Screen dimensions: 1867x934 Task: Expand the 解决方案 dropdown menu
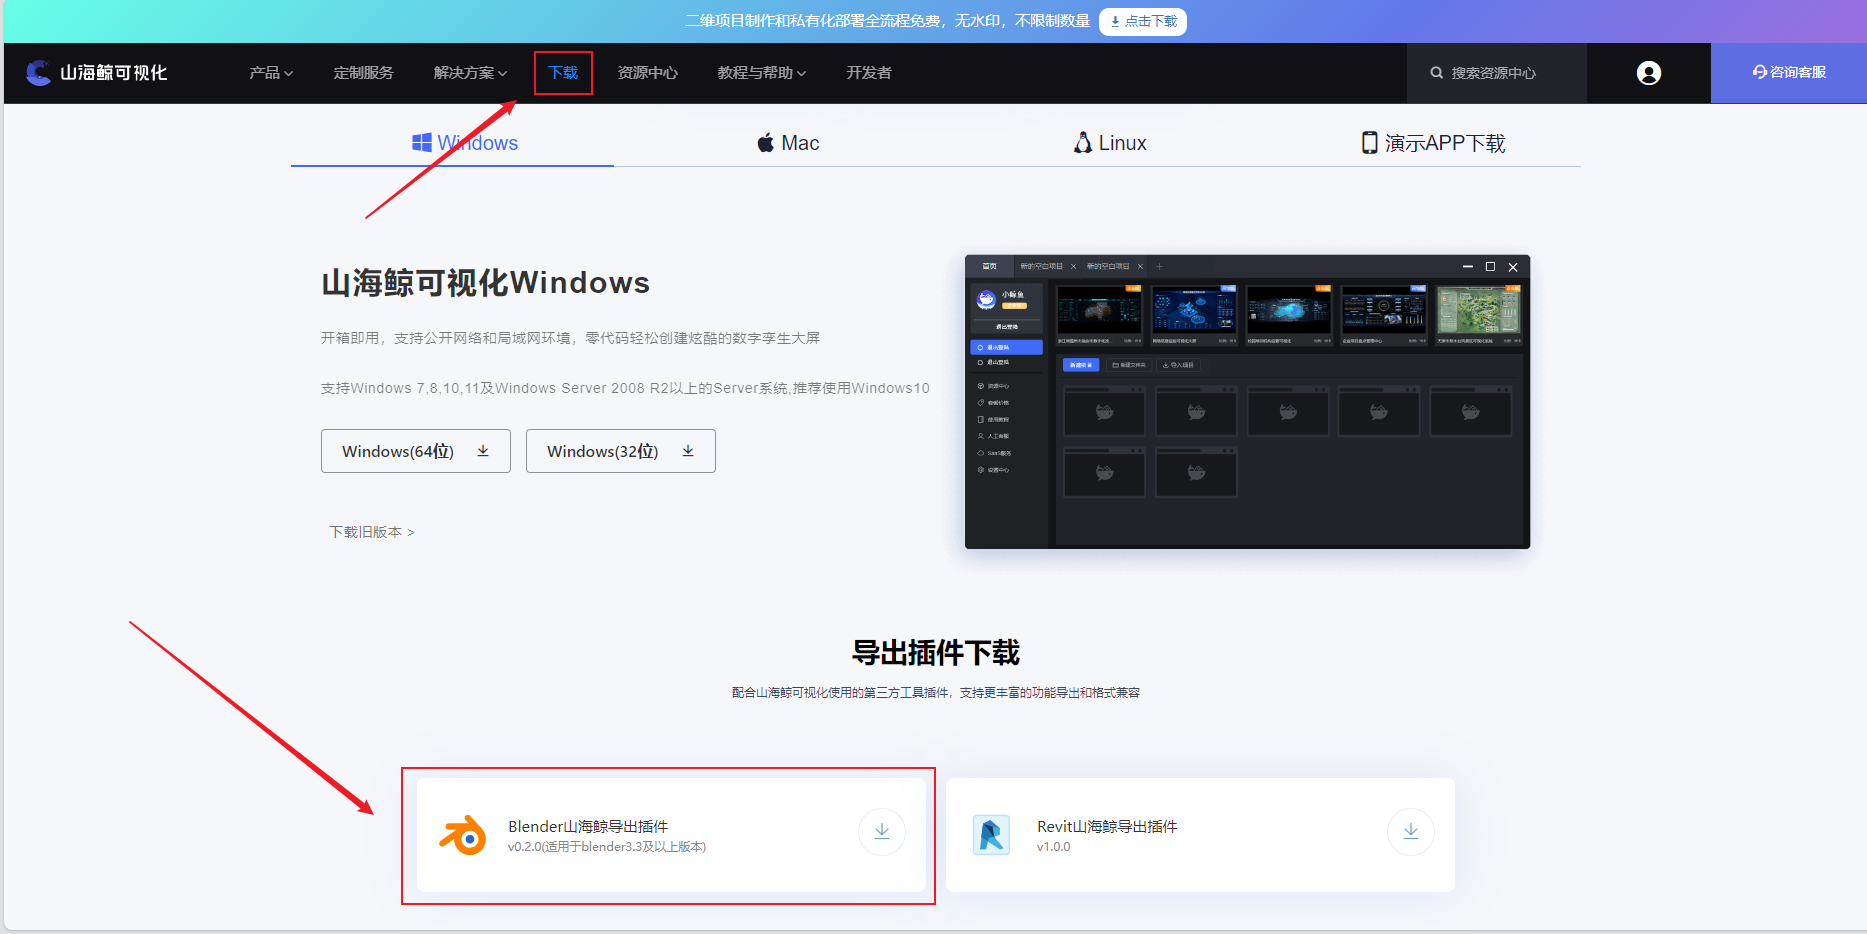point(470,73)
